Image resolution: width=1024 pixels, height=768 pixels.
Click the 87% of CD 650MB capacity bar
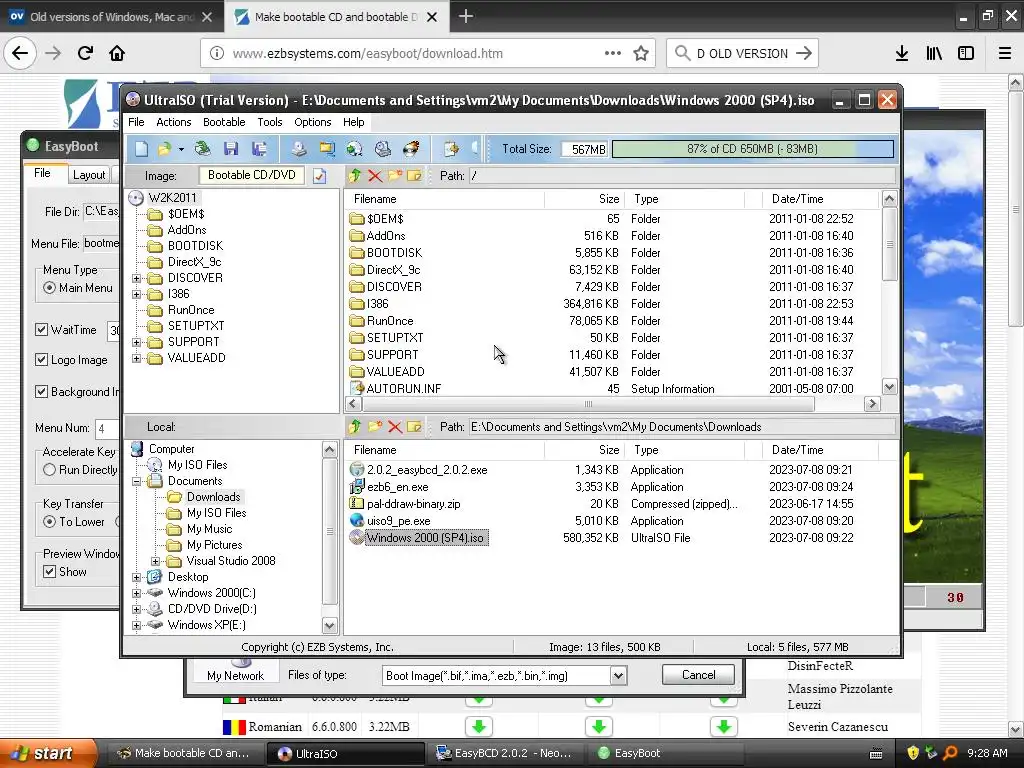[x=752, y=149]
